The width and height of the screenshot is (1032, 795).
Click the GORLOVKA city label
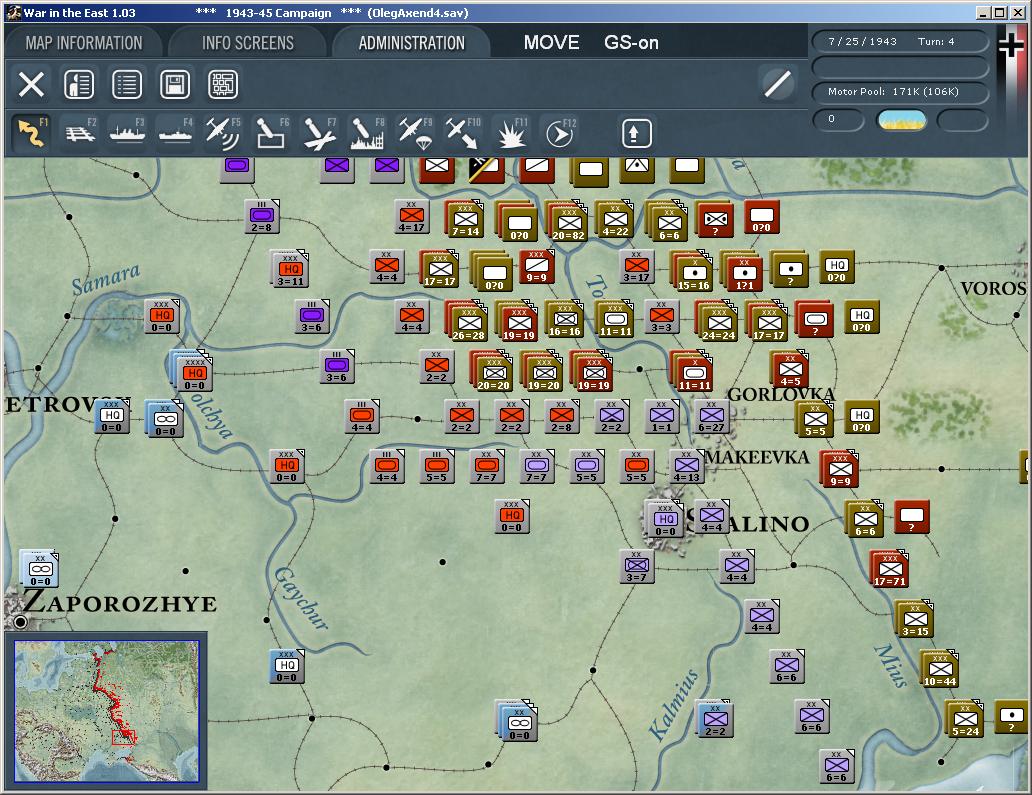pos(781,394)
